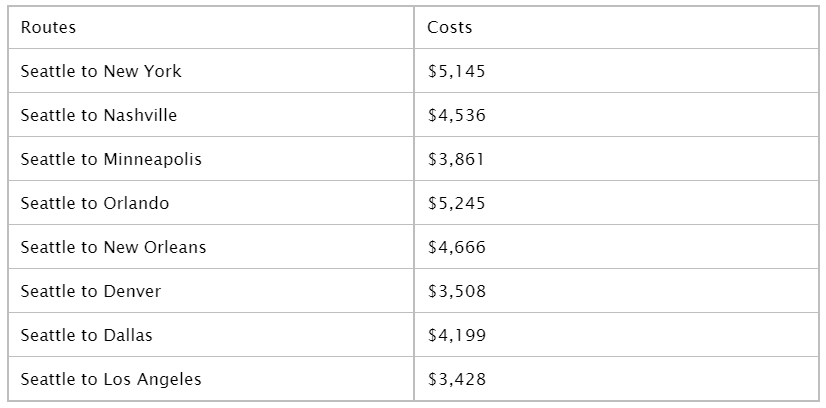Click the Routes column header cell

point(211,27)
